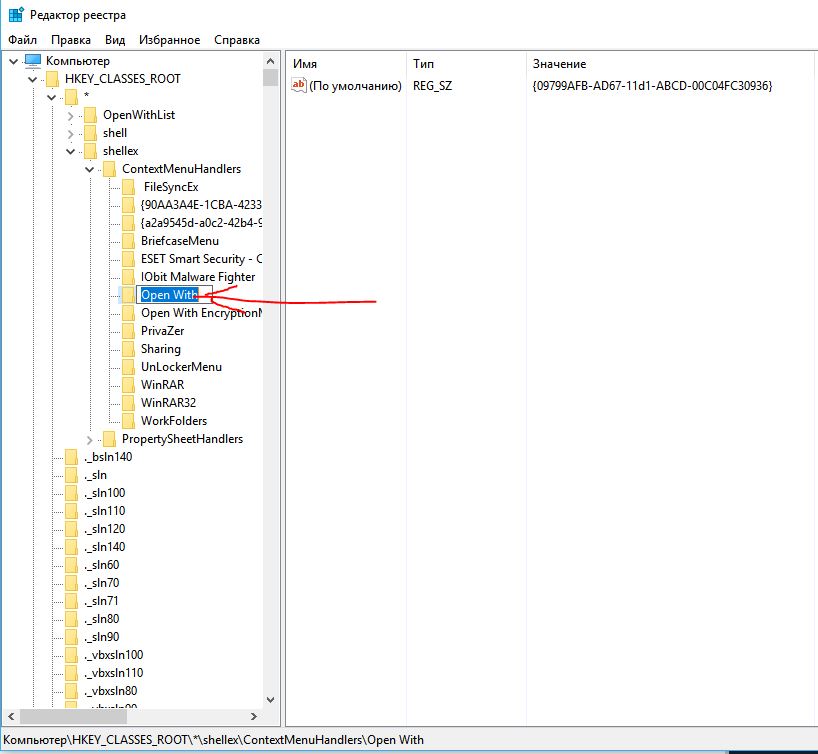The image size is (818, 754).
Task: Click the PropertySheetHandlers folder icon
Action: pos(110,439)
